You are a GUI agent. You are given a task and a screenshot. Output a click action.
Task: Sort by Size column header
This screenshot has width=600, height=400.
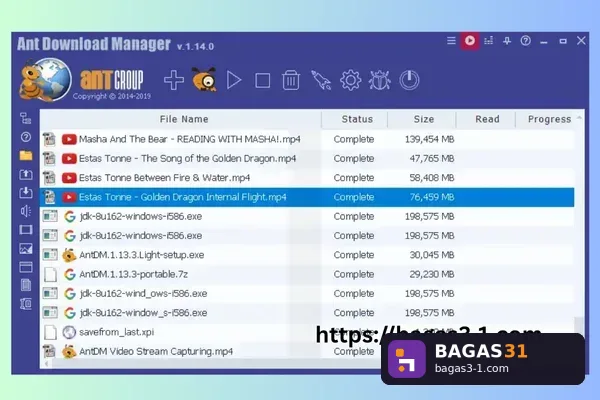click(422, 119)
